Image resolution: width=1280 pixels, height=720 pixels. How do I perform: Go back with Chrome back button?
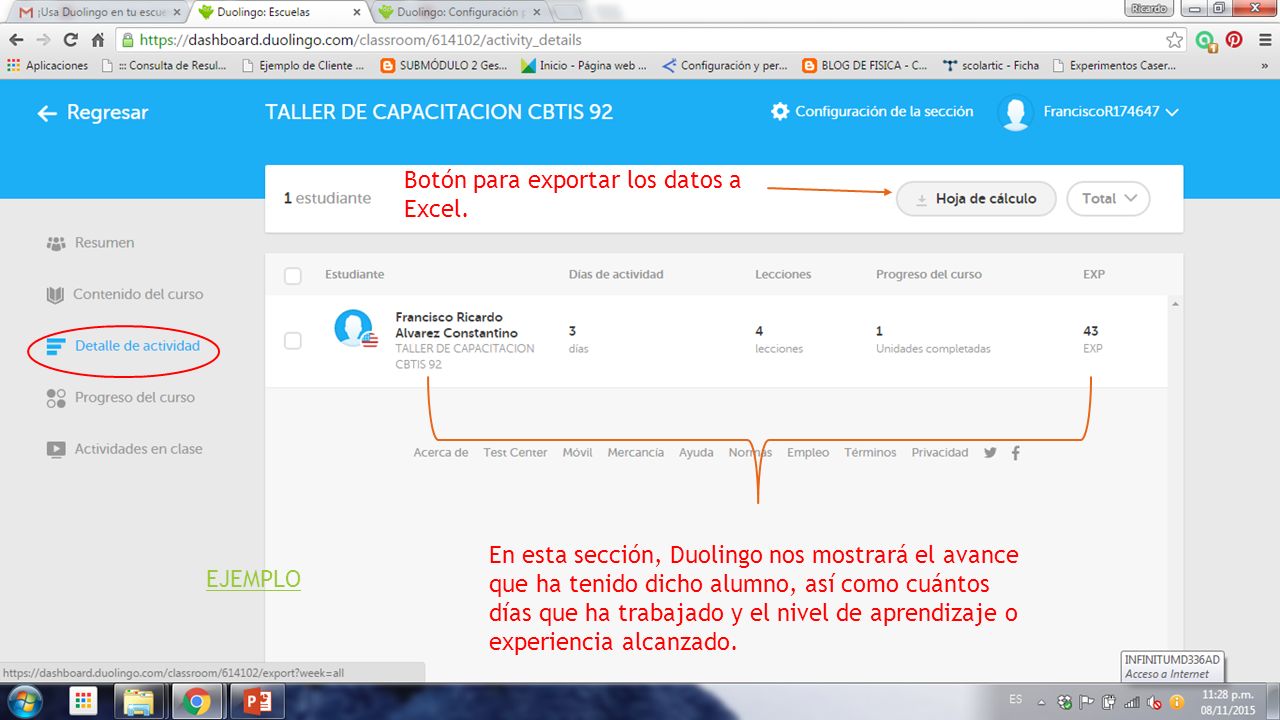16,40
